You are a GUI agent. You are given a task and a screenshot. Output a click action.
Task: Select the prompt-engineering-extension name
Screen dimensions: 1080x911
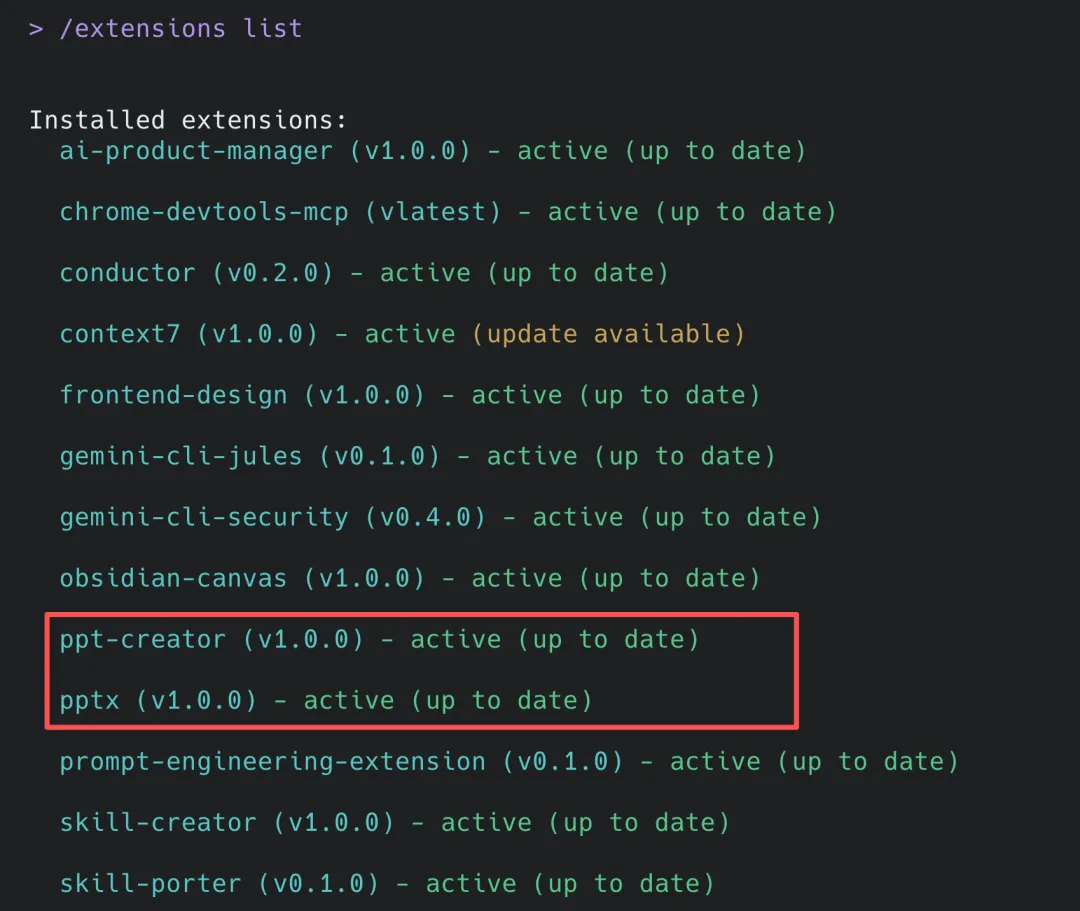(272, 762)
